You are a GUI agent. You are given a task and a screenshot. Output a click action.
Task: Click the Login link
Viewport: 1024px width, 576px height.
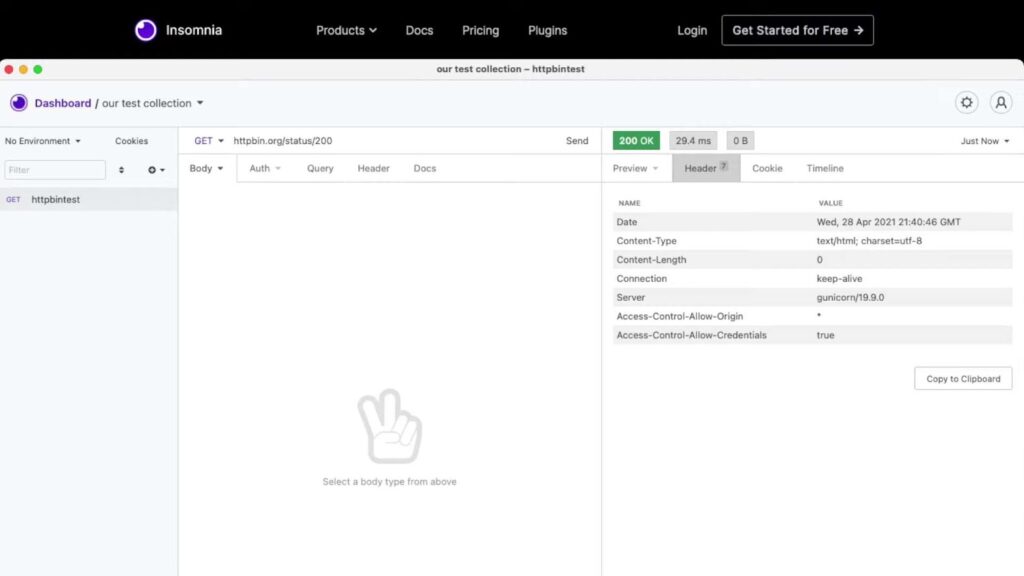coord(692,30)
